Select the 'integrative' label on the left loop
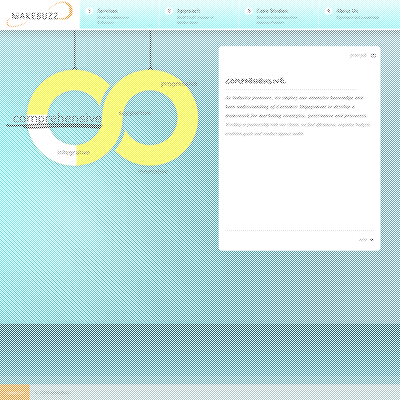This screenshot has height=400, width=400. 74,152
